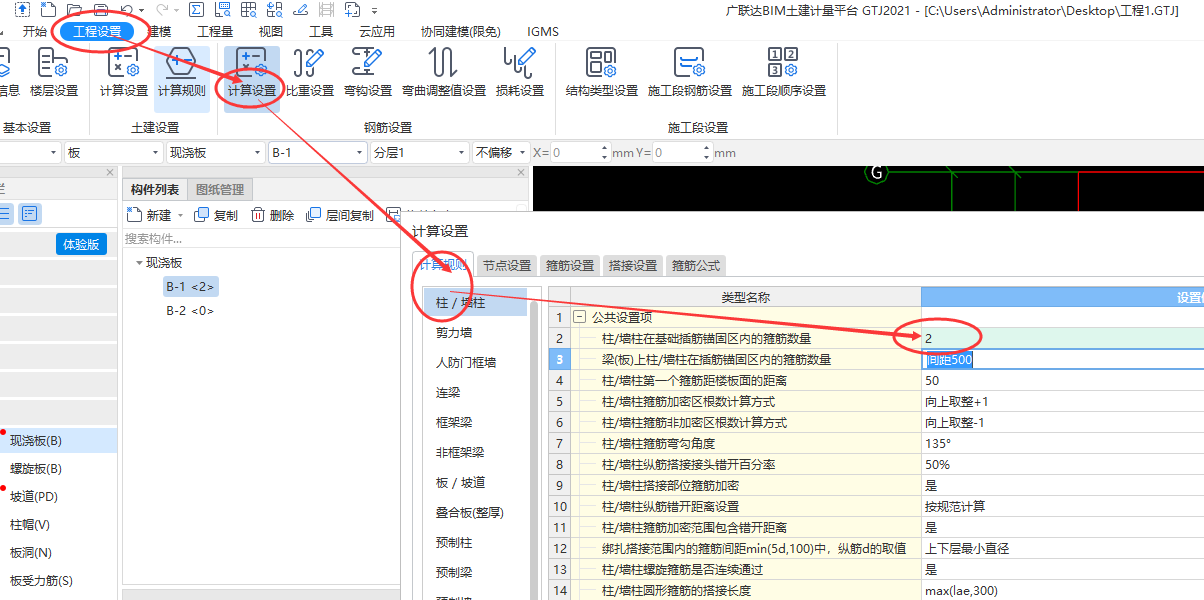Switch to the 工具 ribbon tab
Viewport: 1204px width, 600px height.
pos(321,31)
